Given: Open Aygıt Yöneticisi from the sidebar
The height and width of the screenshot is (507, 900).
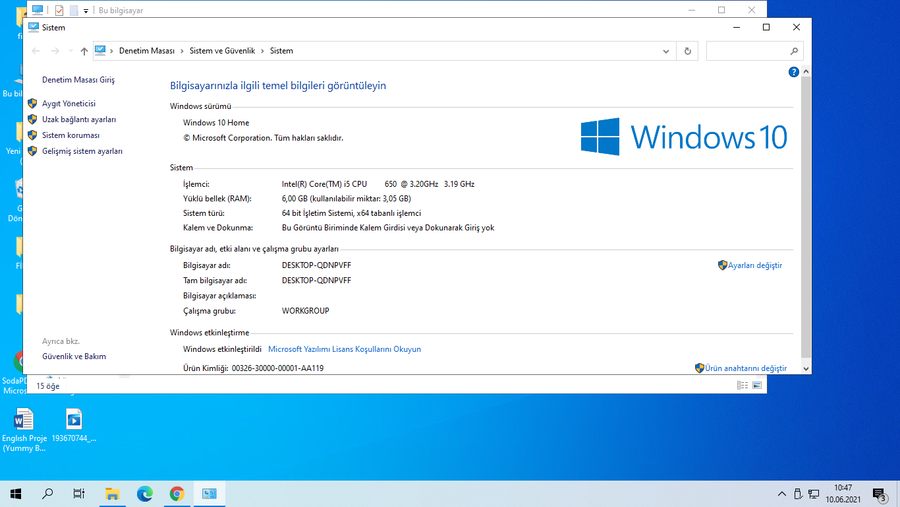Looking at the screenshot, I should point(68,103).
